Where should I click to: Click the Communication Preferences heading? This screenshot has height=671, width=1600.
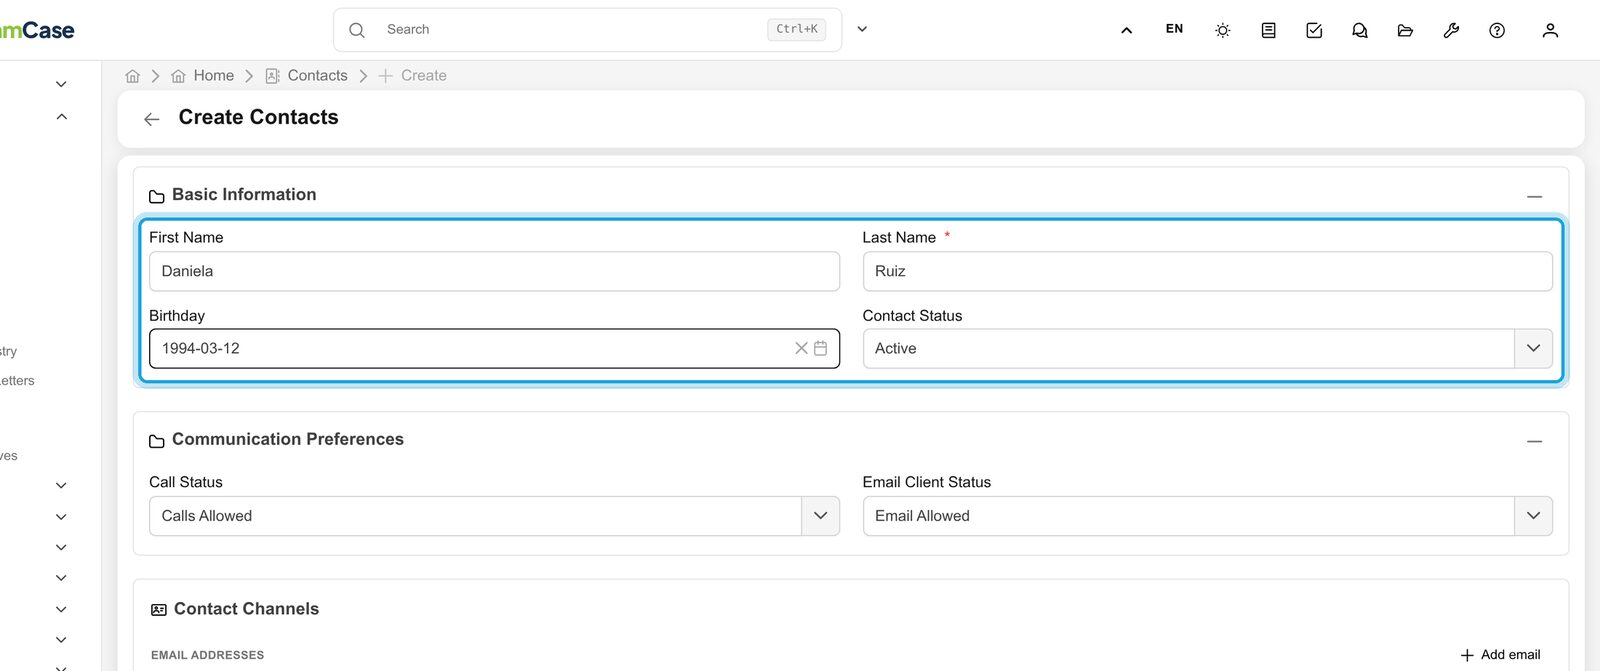(288, 440)
